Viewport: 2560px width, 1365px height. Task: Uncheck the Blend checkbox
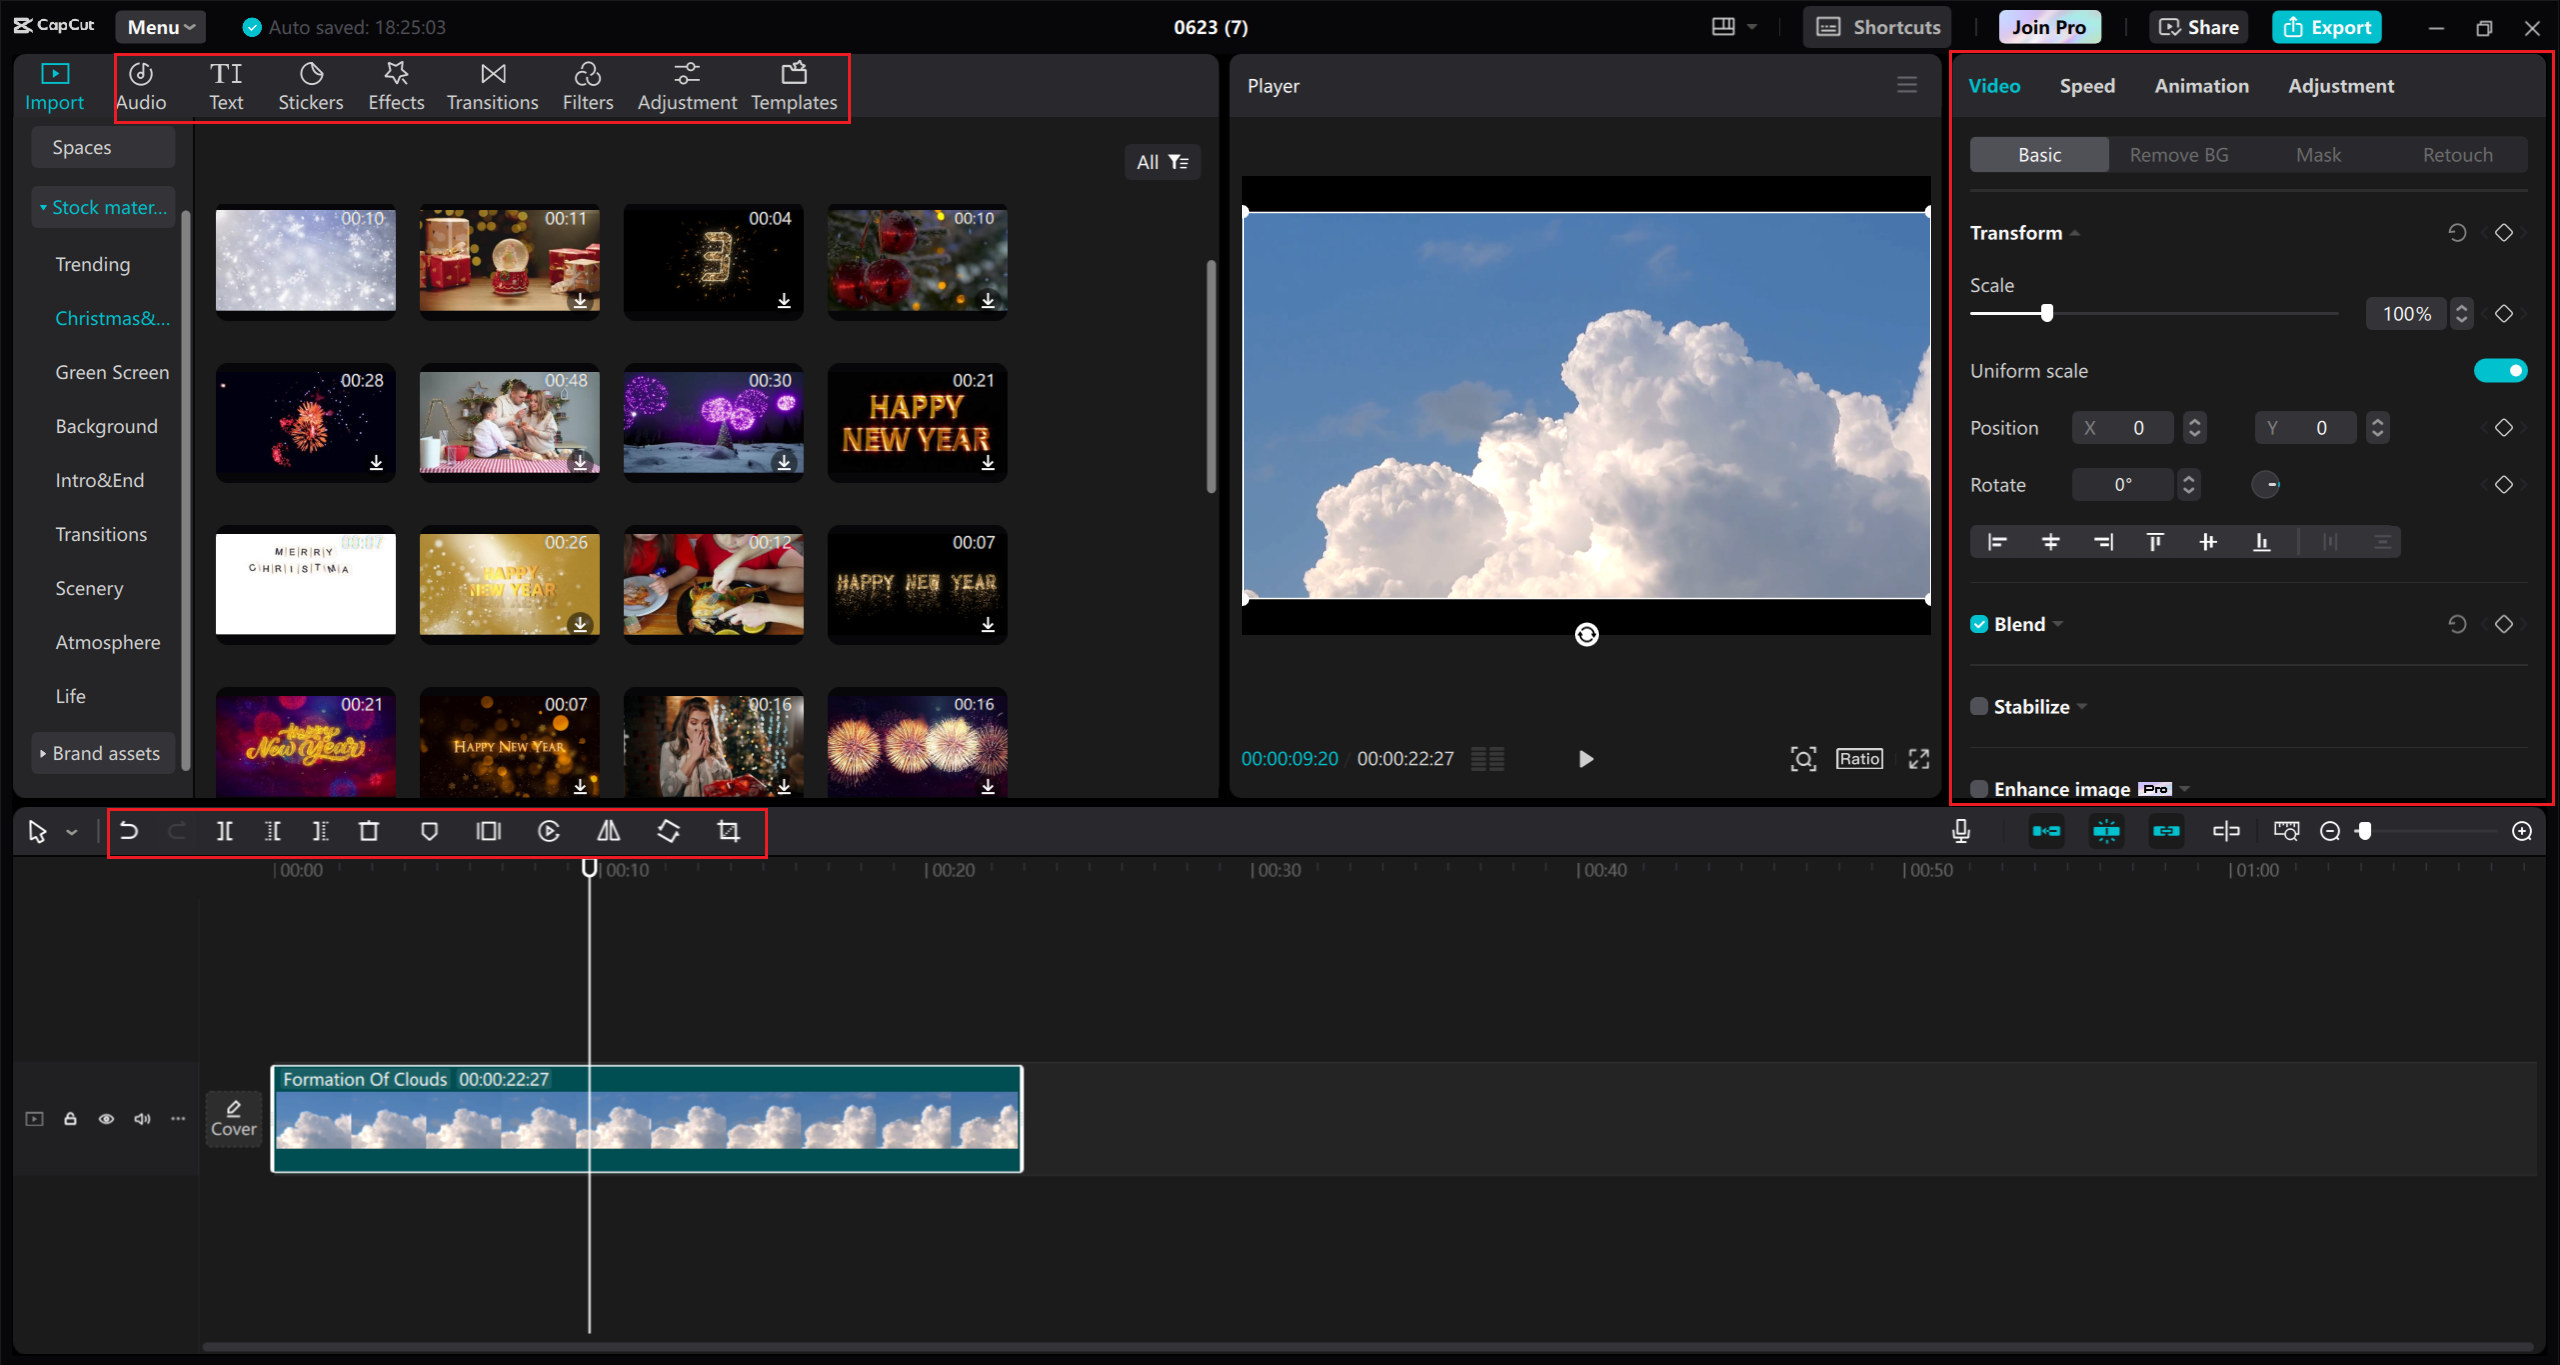click(1979, 623)
